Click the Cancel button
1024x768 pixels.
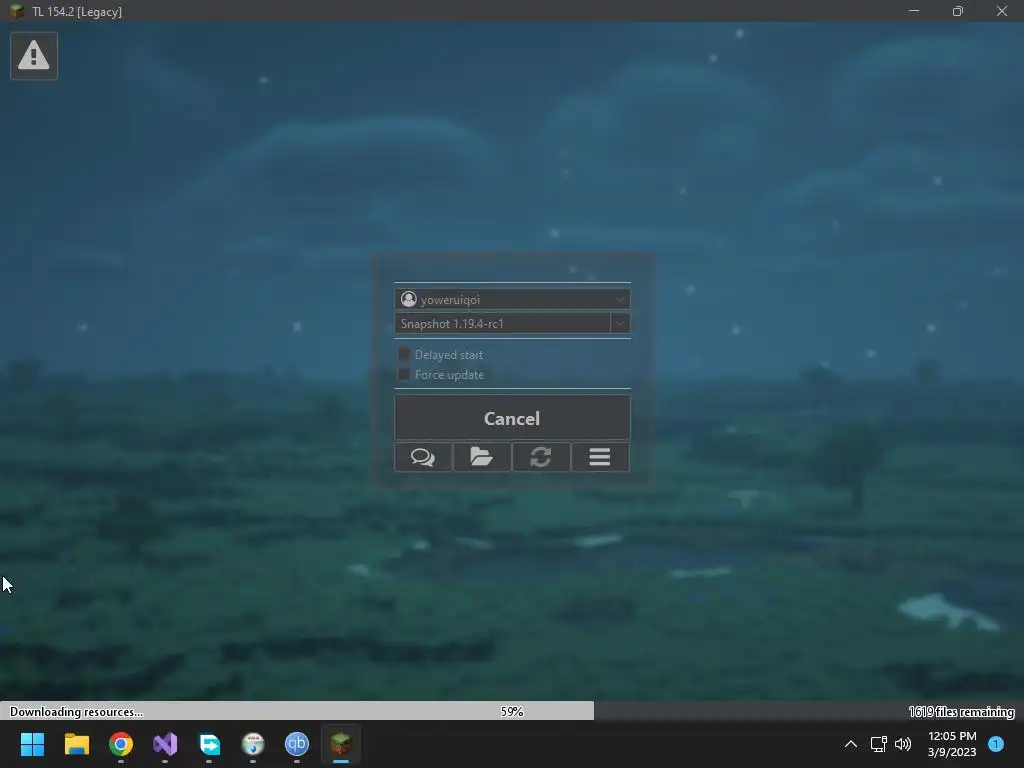coord(512,418)
